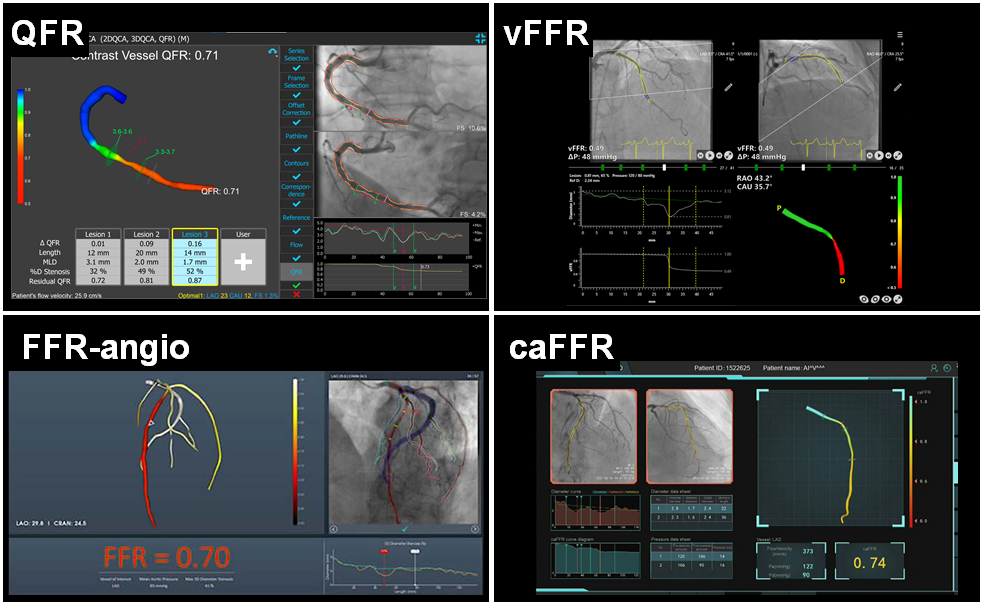Toggle the checkmark below the Reference step
This screenshot has height=607, width=983.
click(x=296, y=229)
